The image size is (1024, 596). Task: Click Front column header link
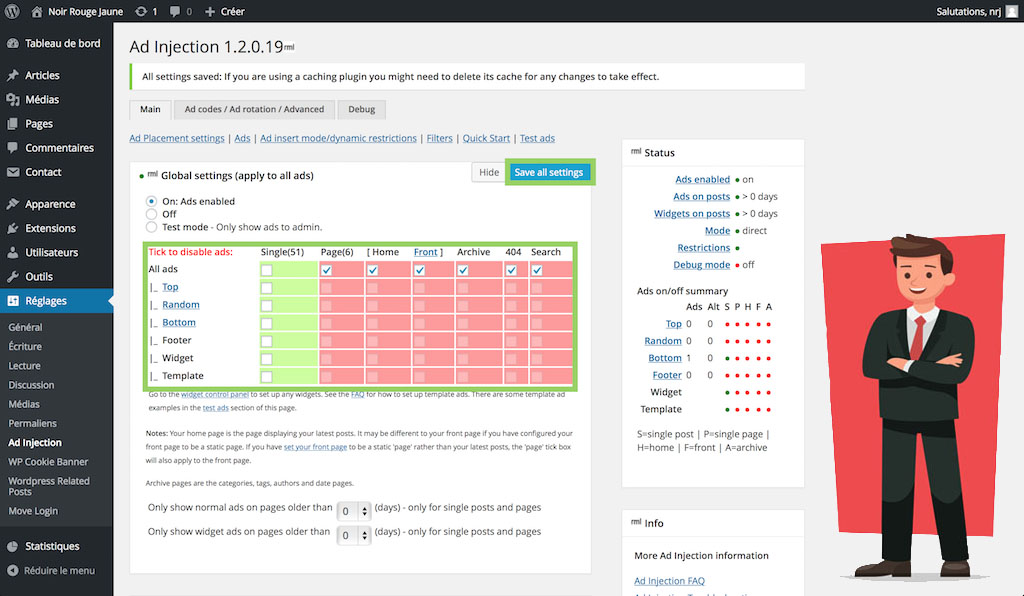[x=426, y=251]
